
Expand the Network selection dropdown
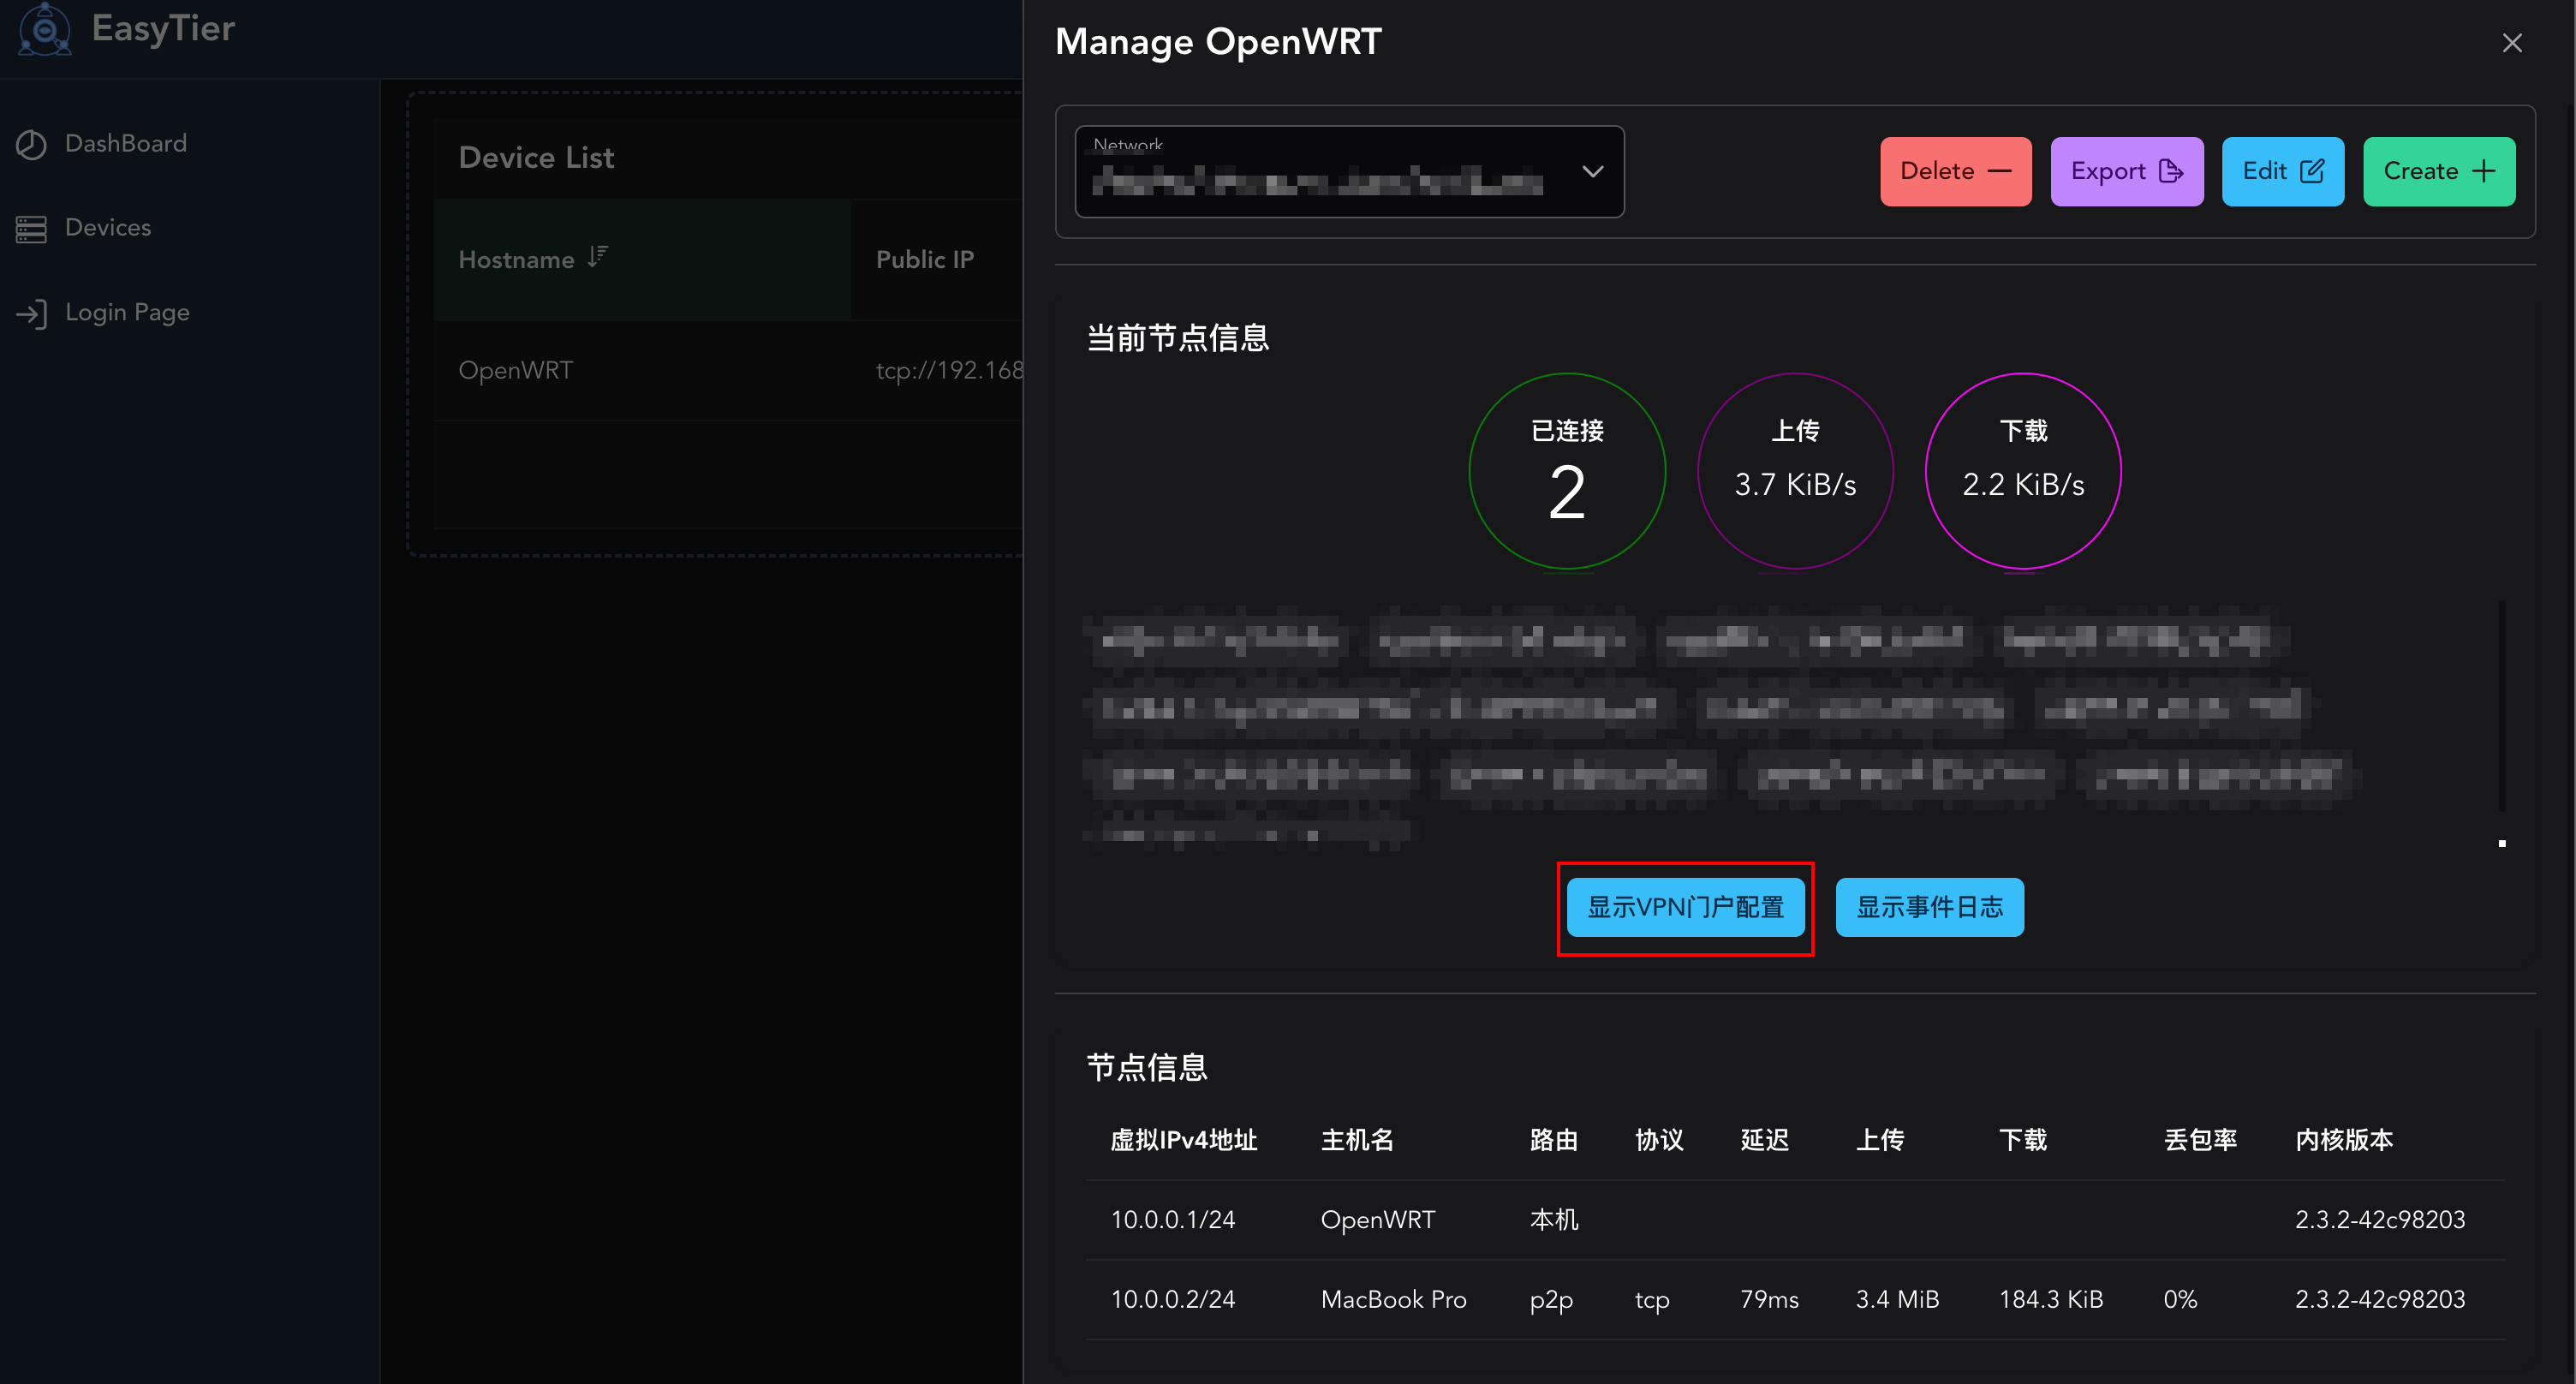[x=1592, y=171]
